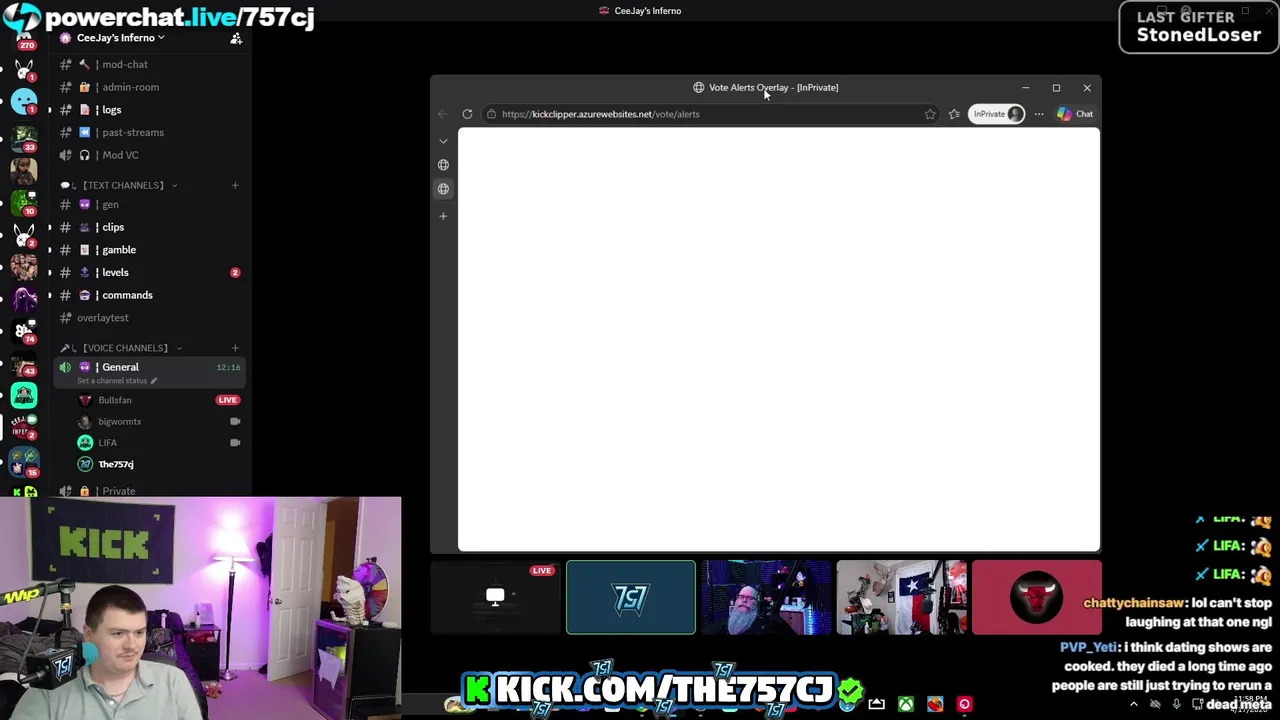Edit the 'Set a channel status' text
Image resolution: width=1280 pixels, height=720 pixels.
[117, 381]
